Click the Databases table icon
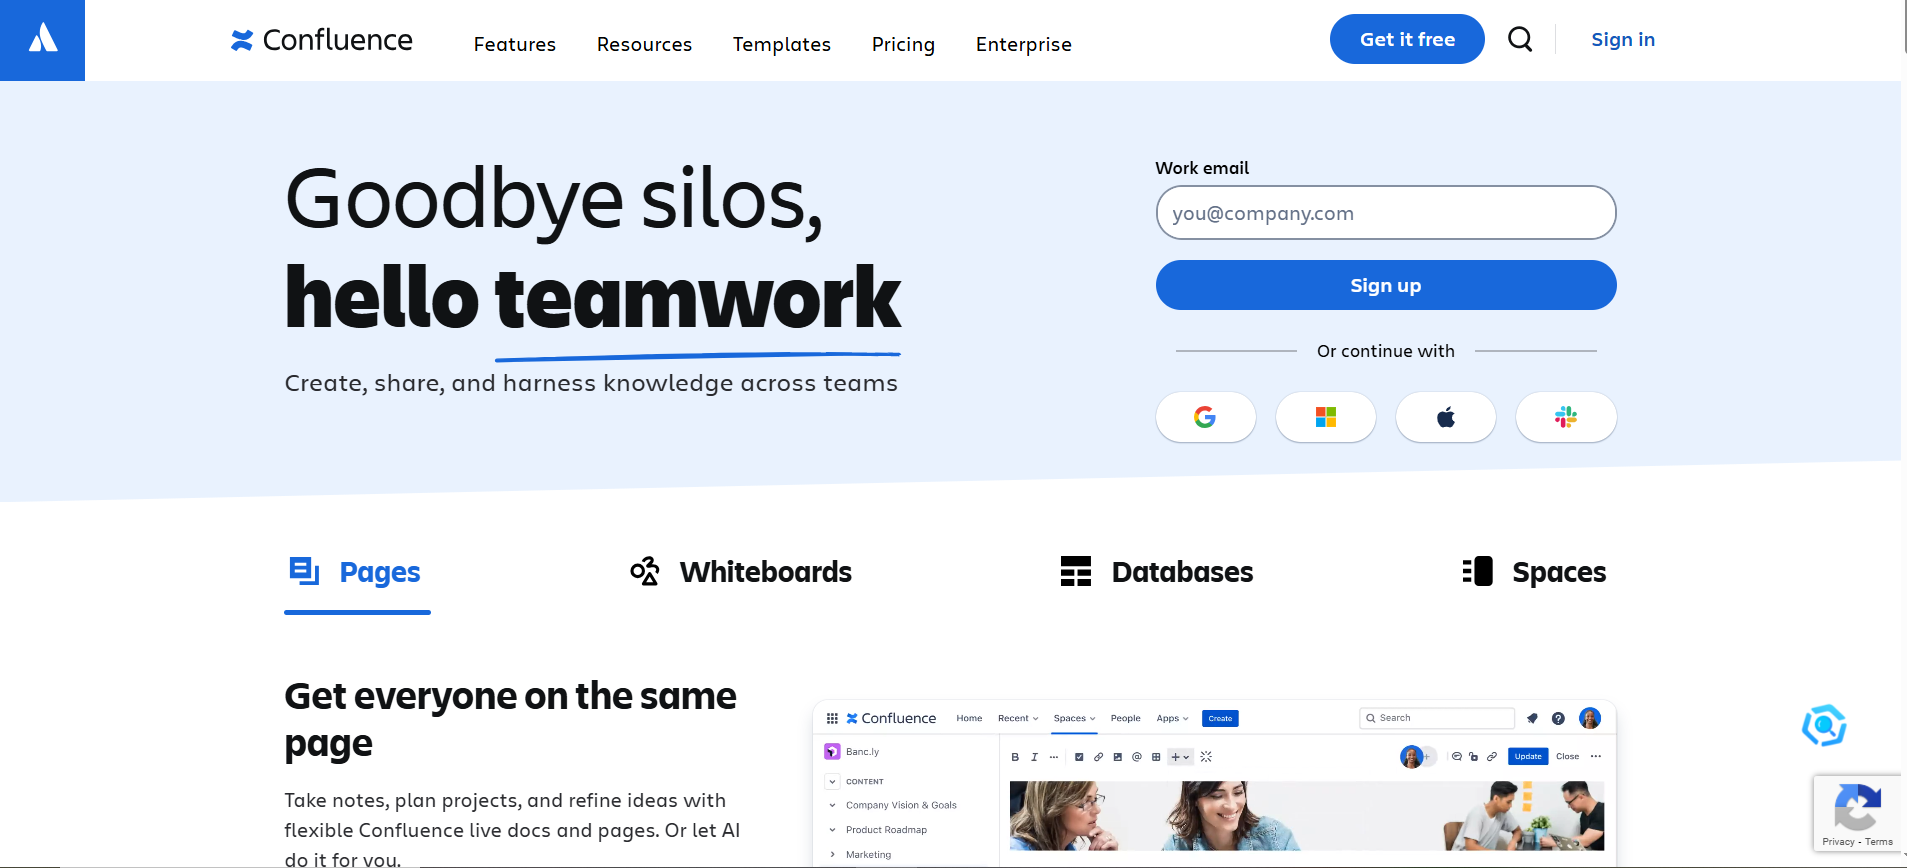The image size is (1907, 868). [x=1076, y=571]
